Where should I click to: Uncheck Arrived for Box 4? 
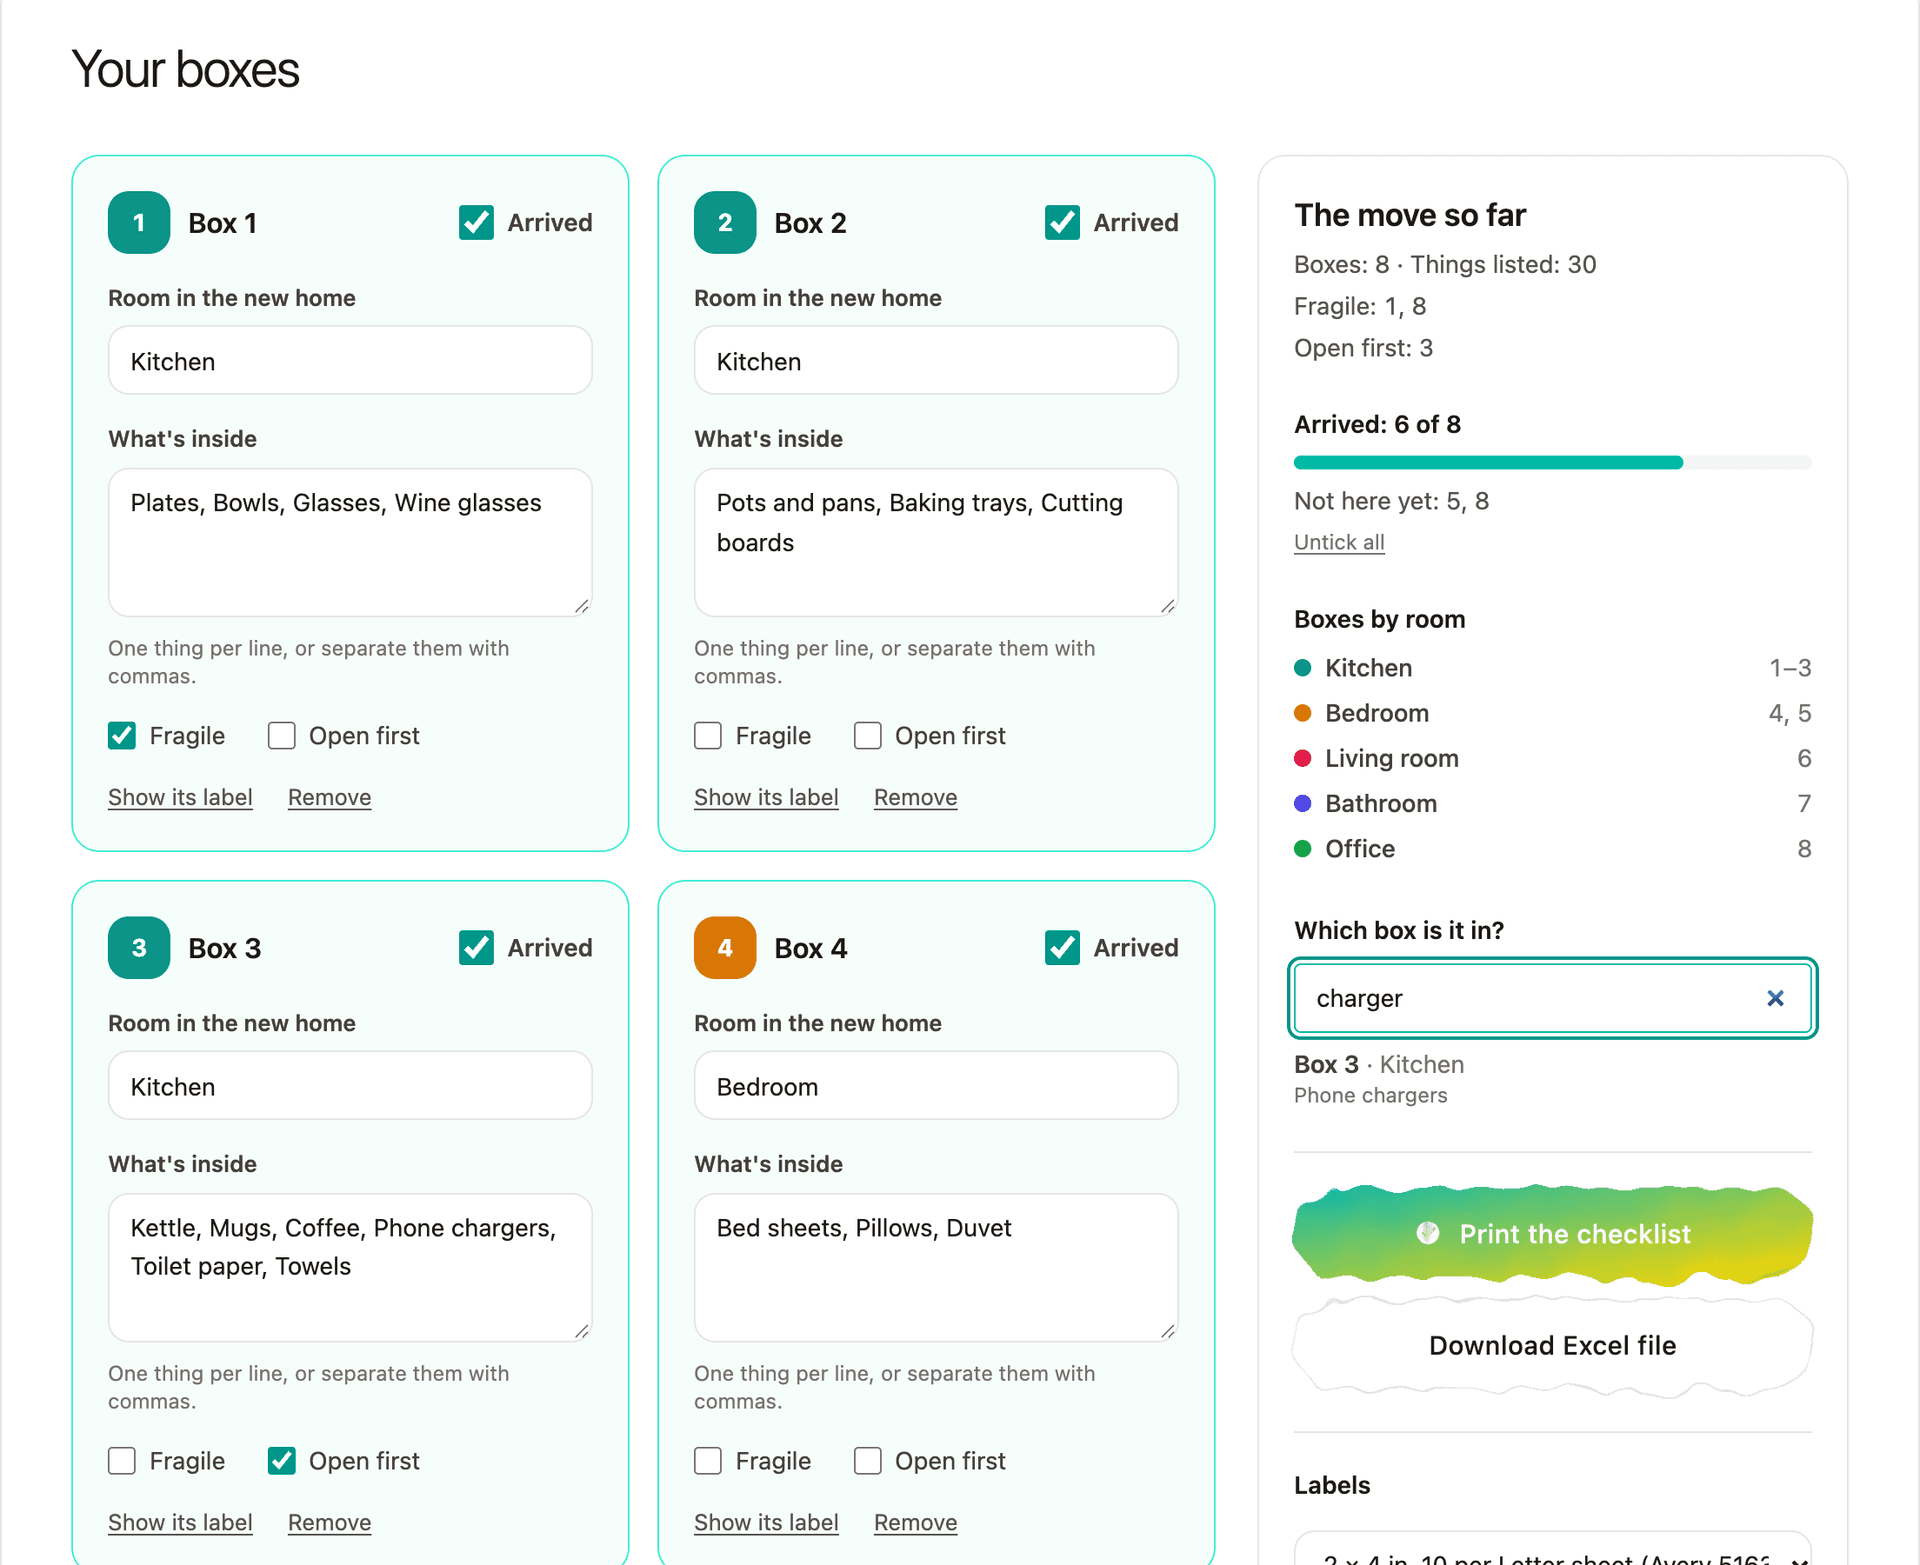tap(1062, 947)
